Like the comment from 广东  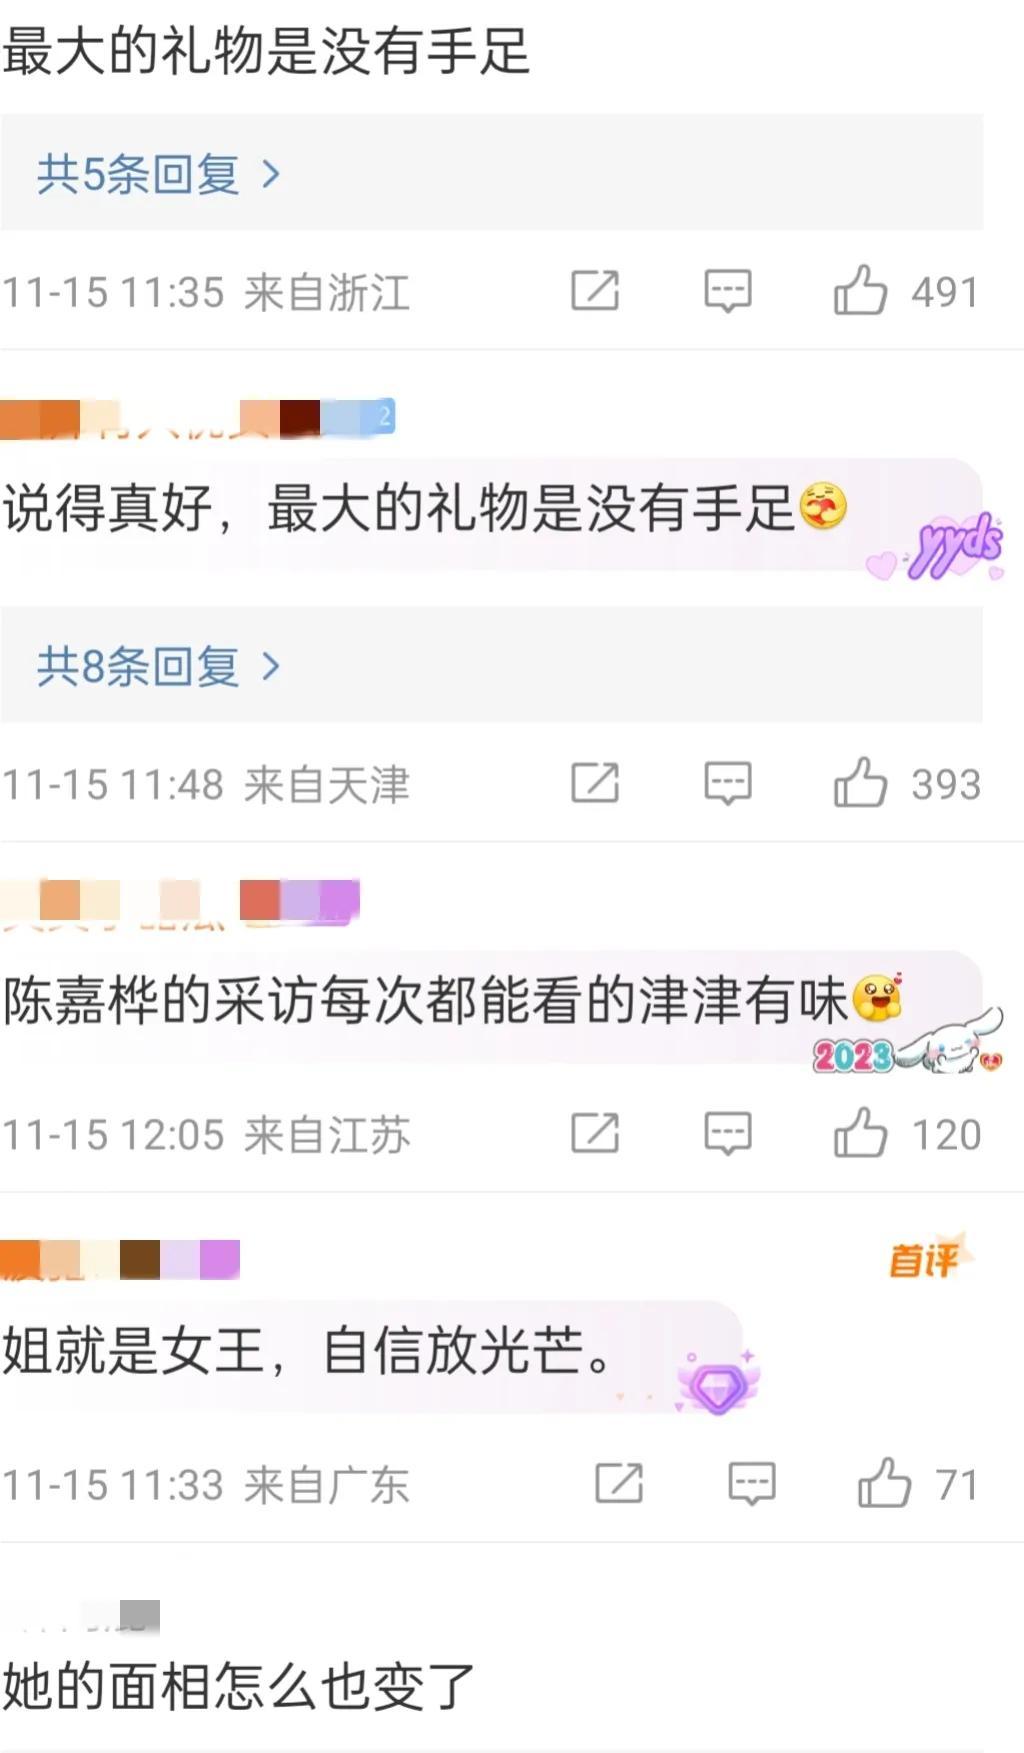click(x=884, y=1483)
